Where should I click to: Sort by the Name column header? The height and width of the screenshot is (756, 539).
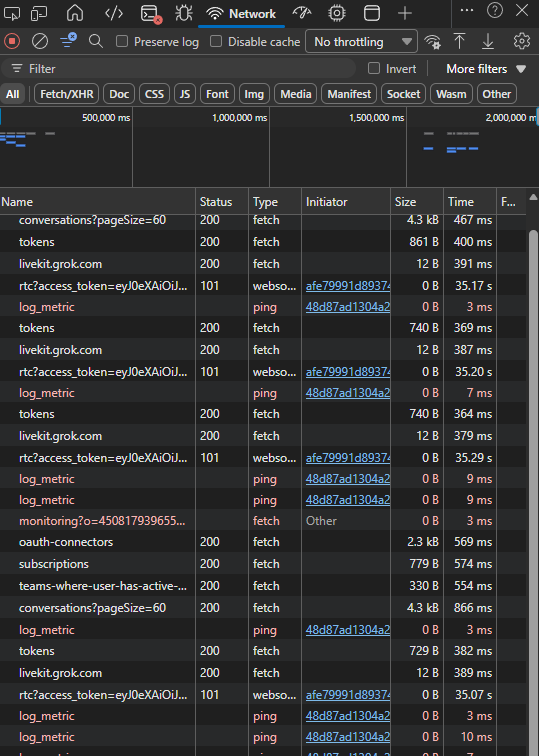(97, 202)
